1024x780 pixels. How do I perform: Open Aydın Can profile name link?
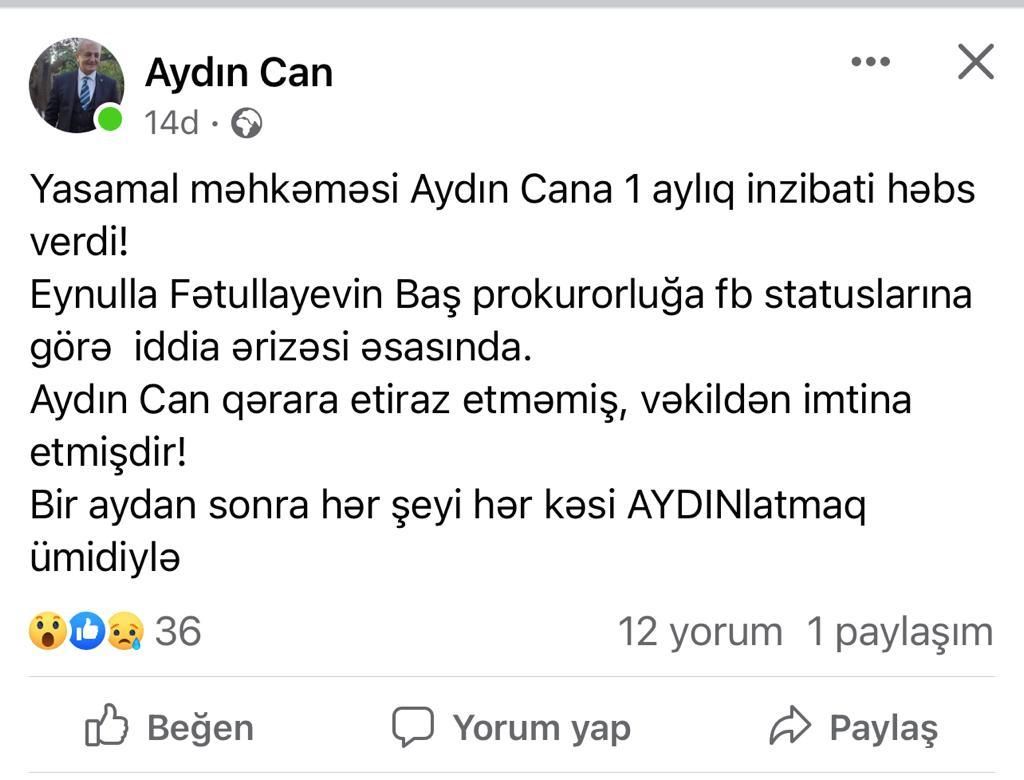239,72
